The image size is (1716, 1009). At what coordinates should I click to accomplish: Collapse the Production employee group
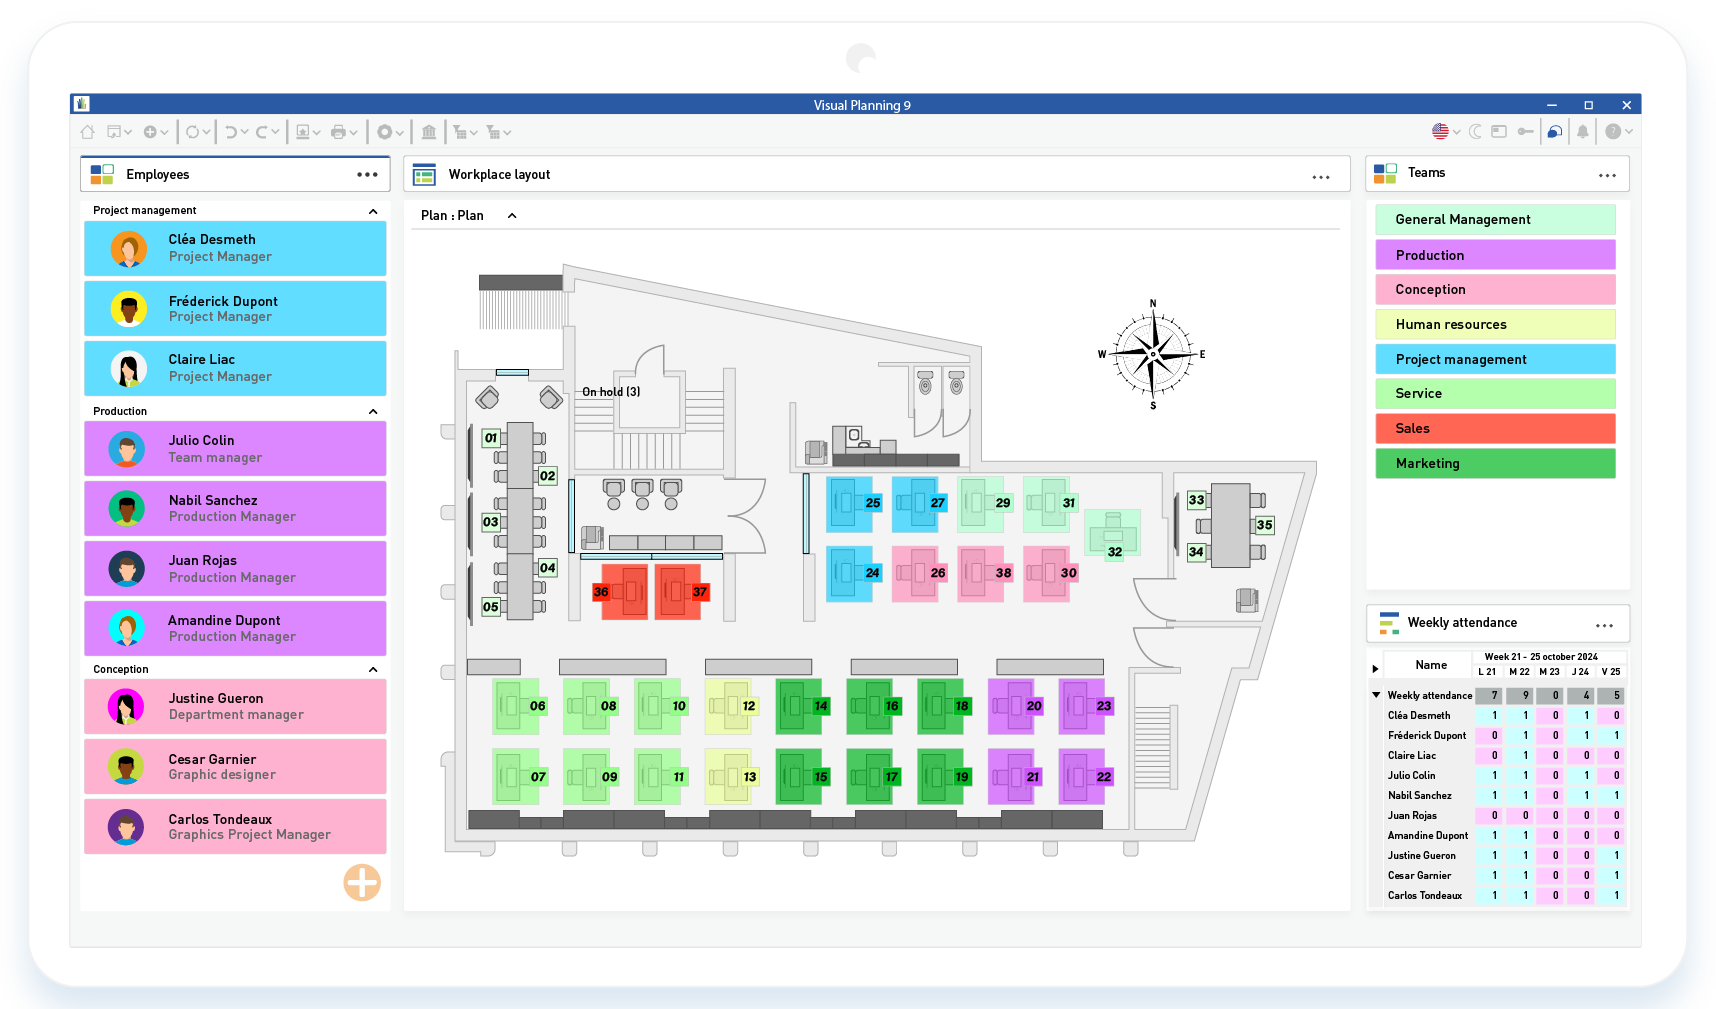click(x=373, y=410)
